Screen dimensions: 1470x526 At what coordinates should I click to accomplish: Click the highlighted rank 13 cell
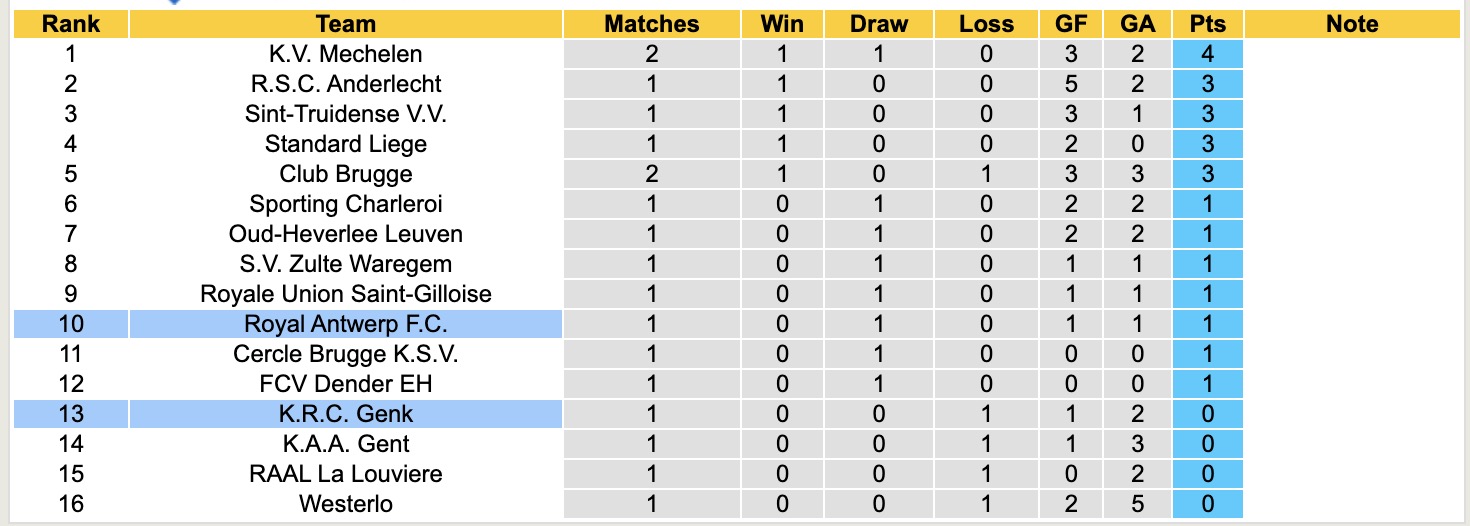pos(70,414)
